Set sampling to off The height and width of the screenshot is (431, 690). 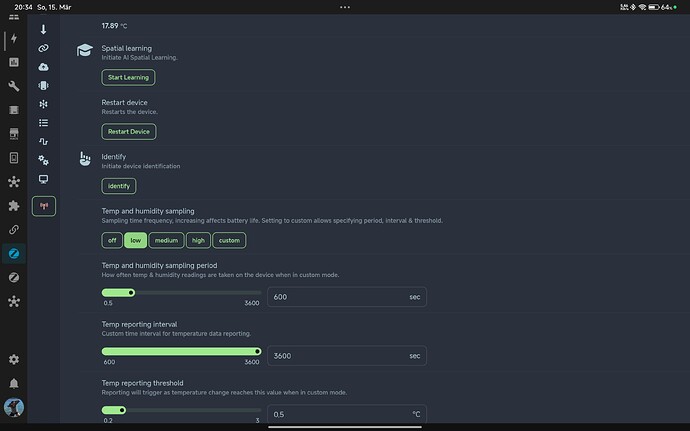(x=112, y=240)
